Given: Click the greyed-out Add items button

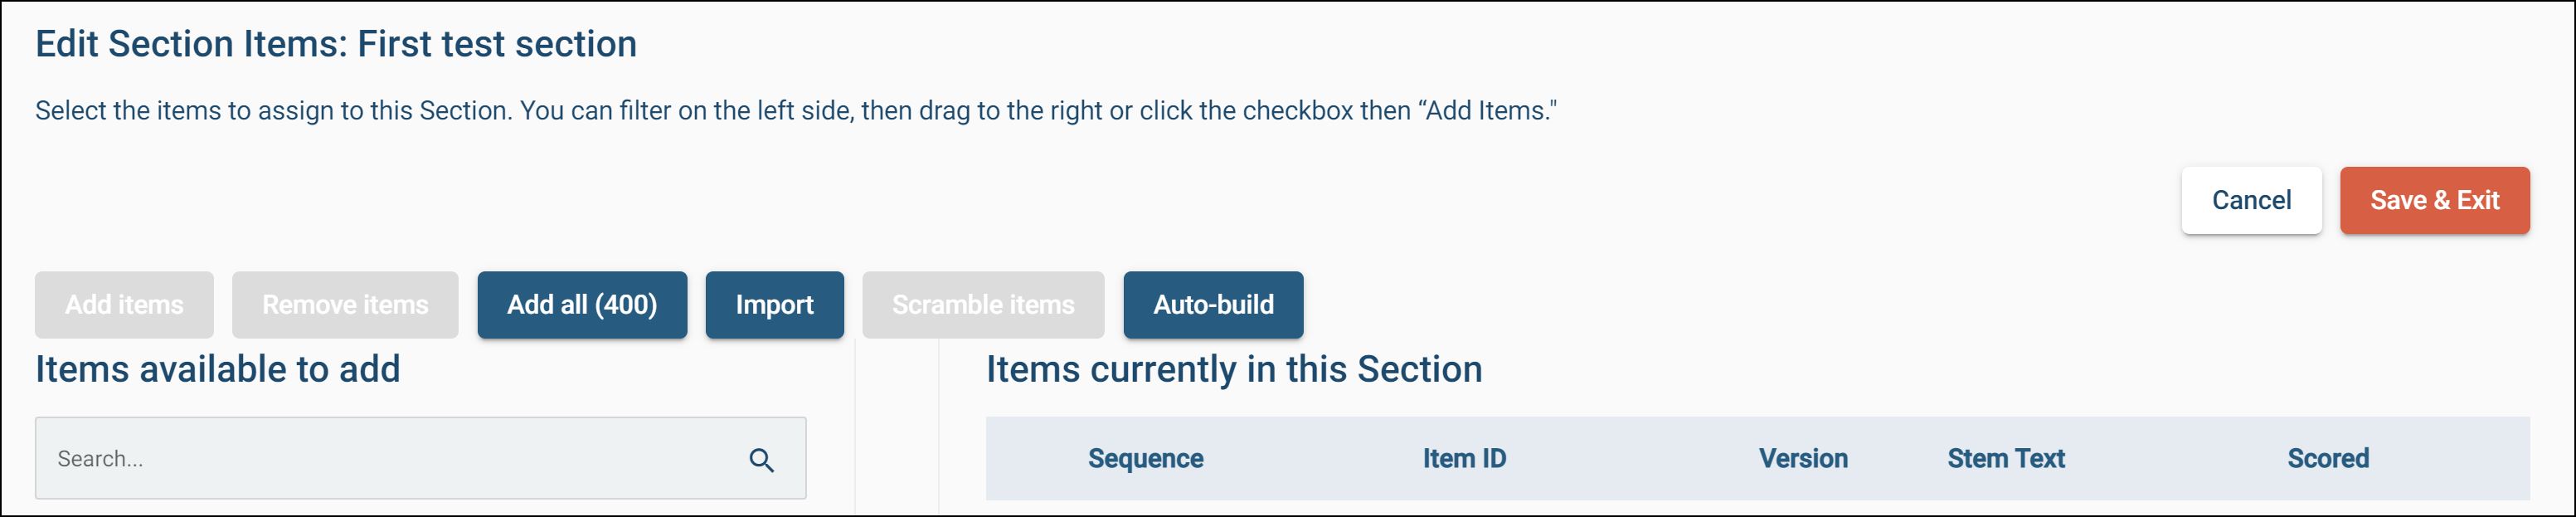Looking at the screenshot, I should tap(124, 305).
